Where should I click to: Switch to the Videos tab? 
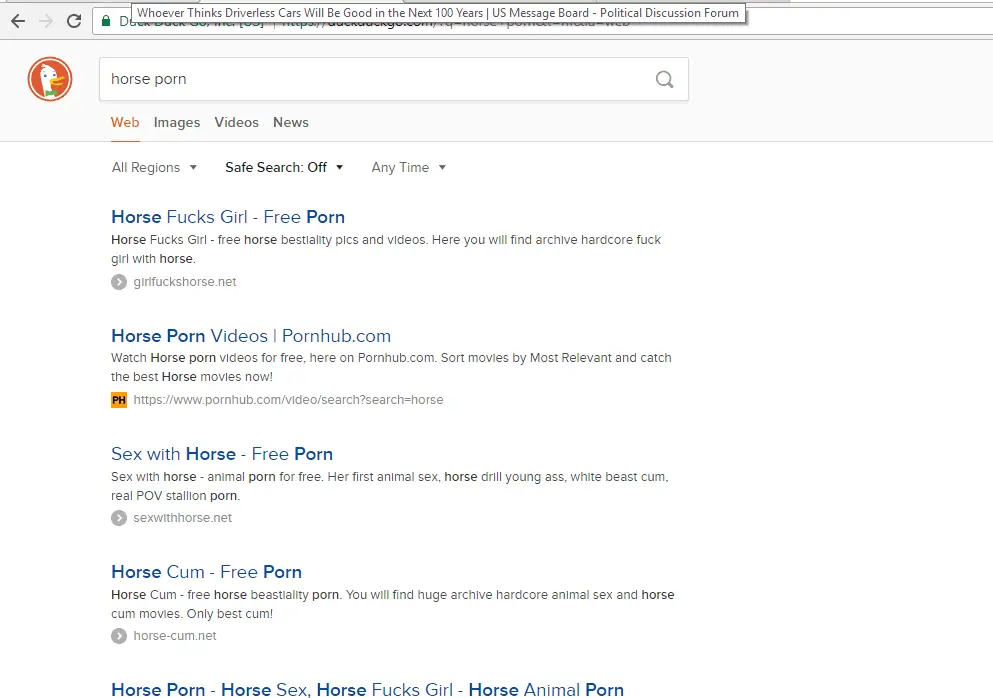(236, 123)
